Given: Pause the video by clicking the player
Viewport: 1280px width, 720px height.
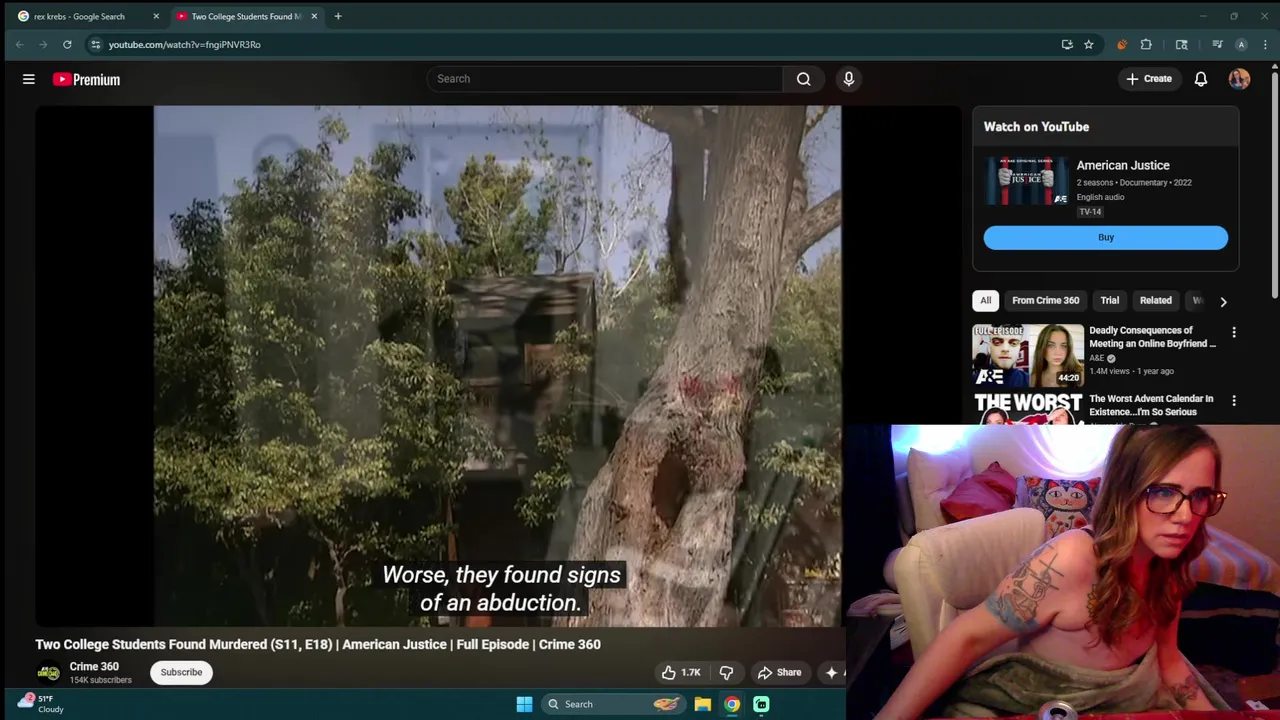Looking at the screenshot, I should point(497,366).
